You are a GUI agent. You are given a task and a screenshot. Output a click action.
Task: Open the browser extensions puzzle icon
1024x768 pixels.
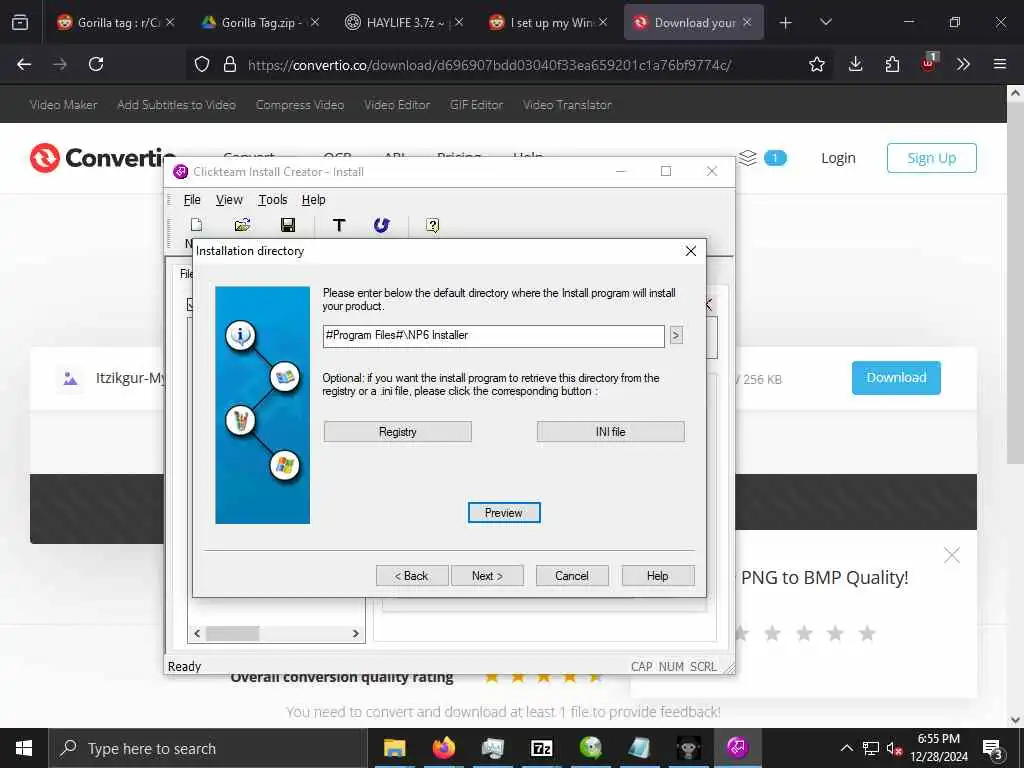pos(892,64)
